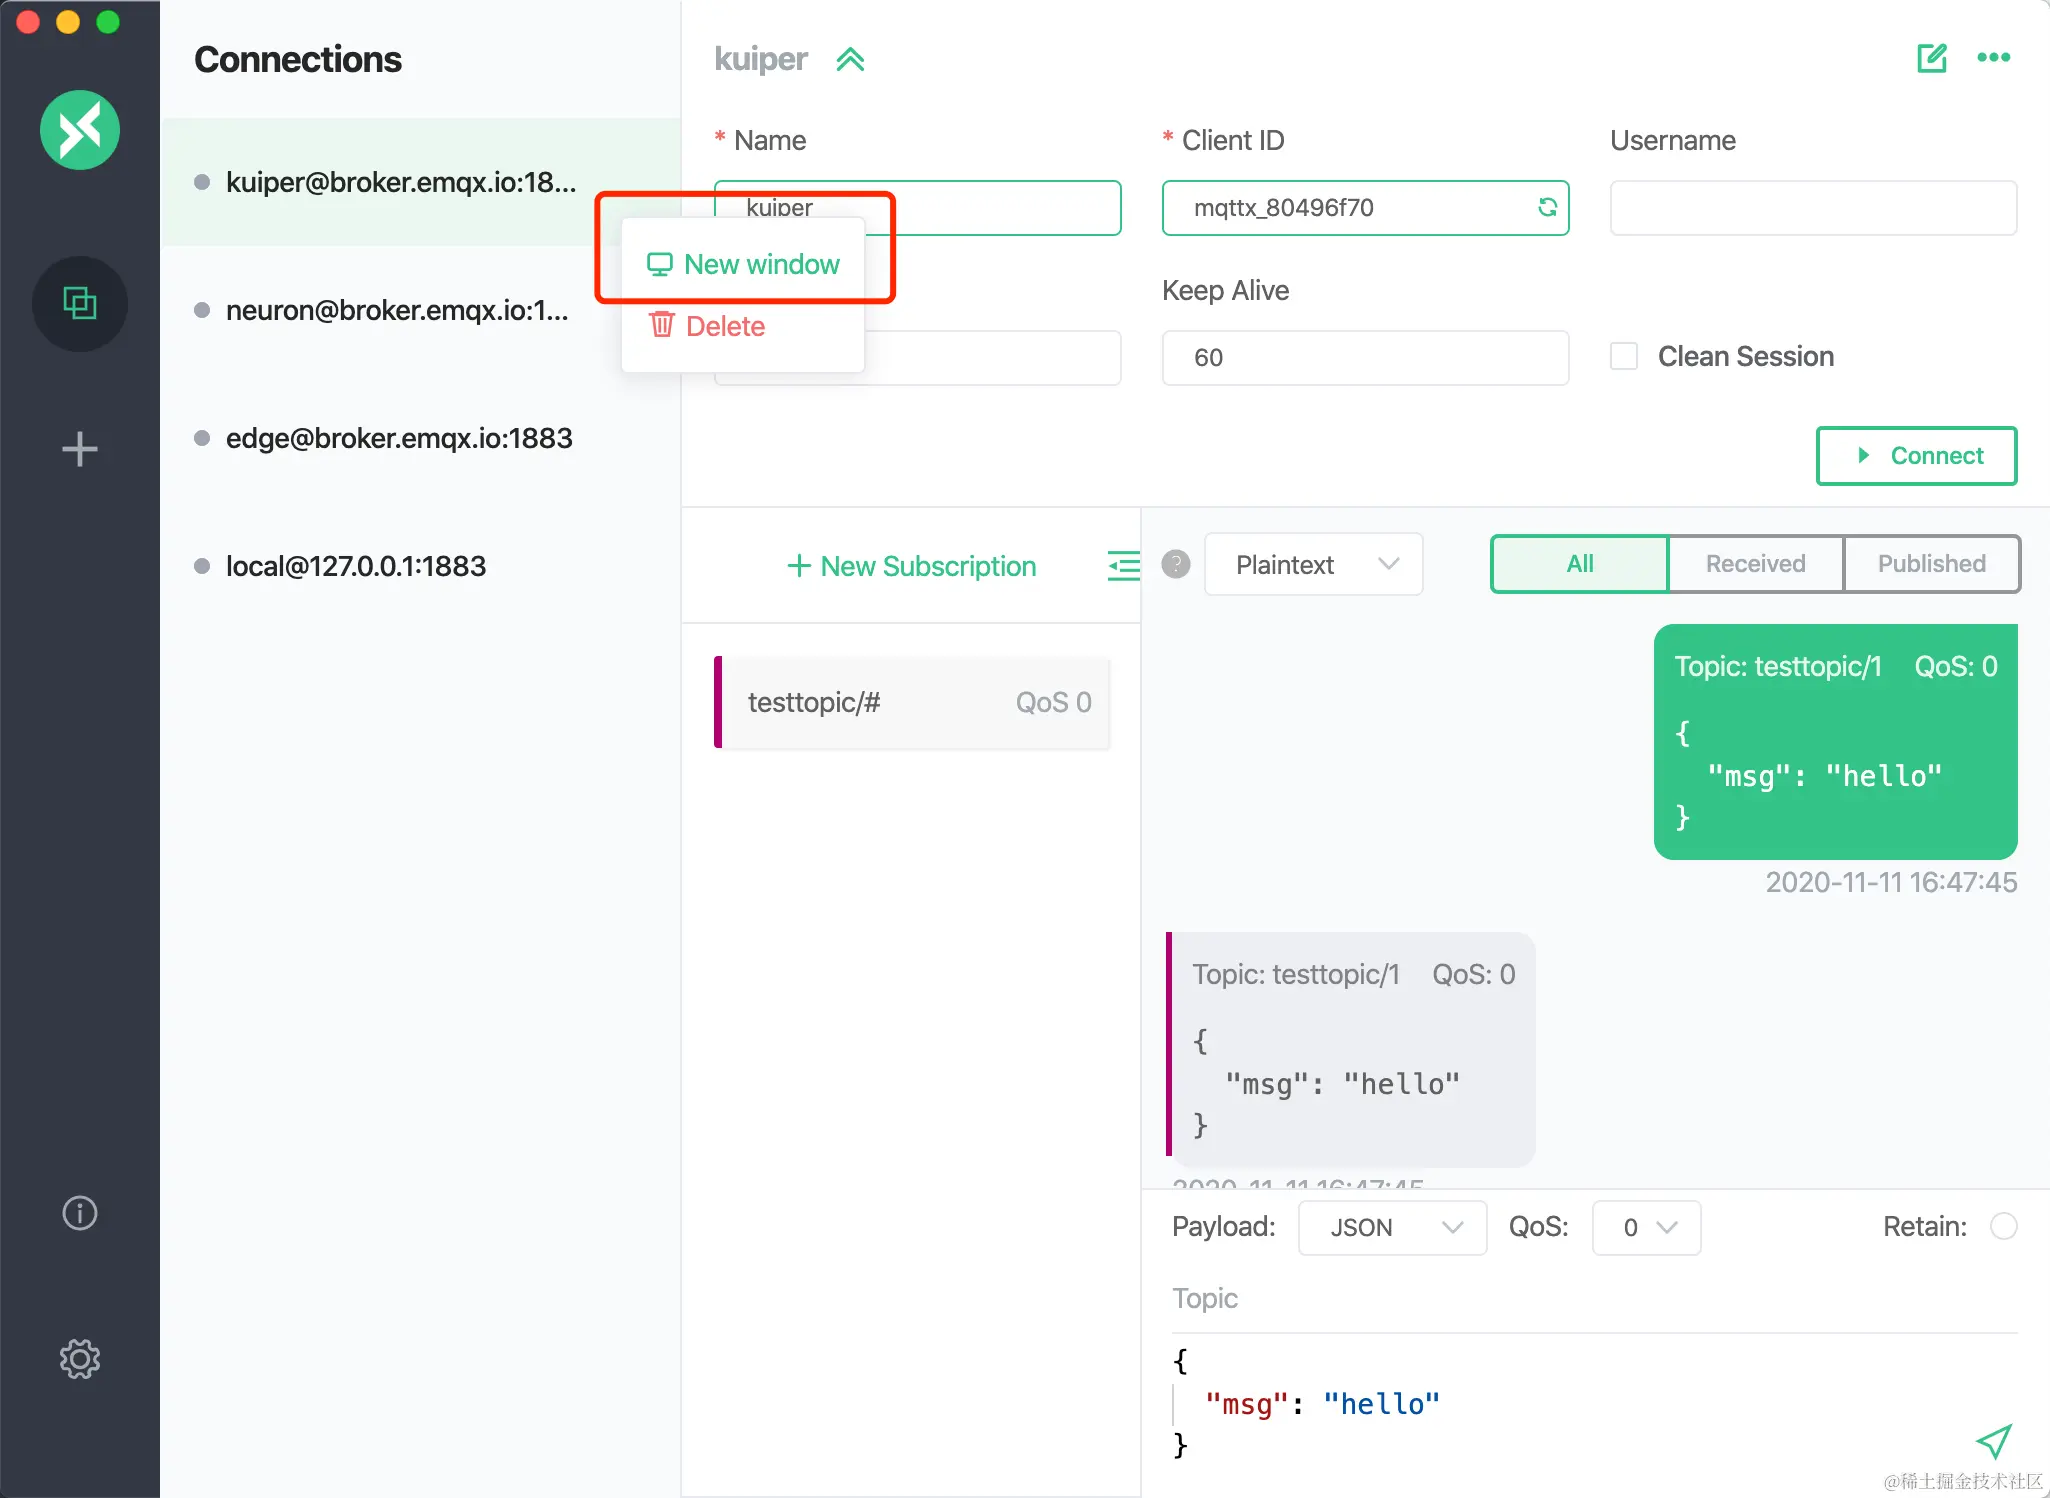2050x1498 pixels.
Task: Enable the Clean Session checkbox
Action: (1624, 356)
